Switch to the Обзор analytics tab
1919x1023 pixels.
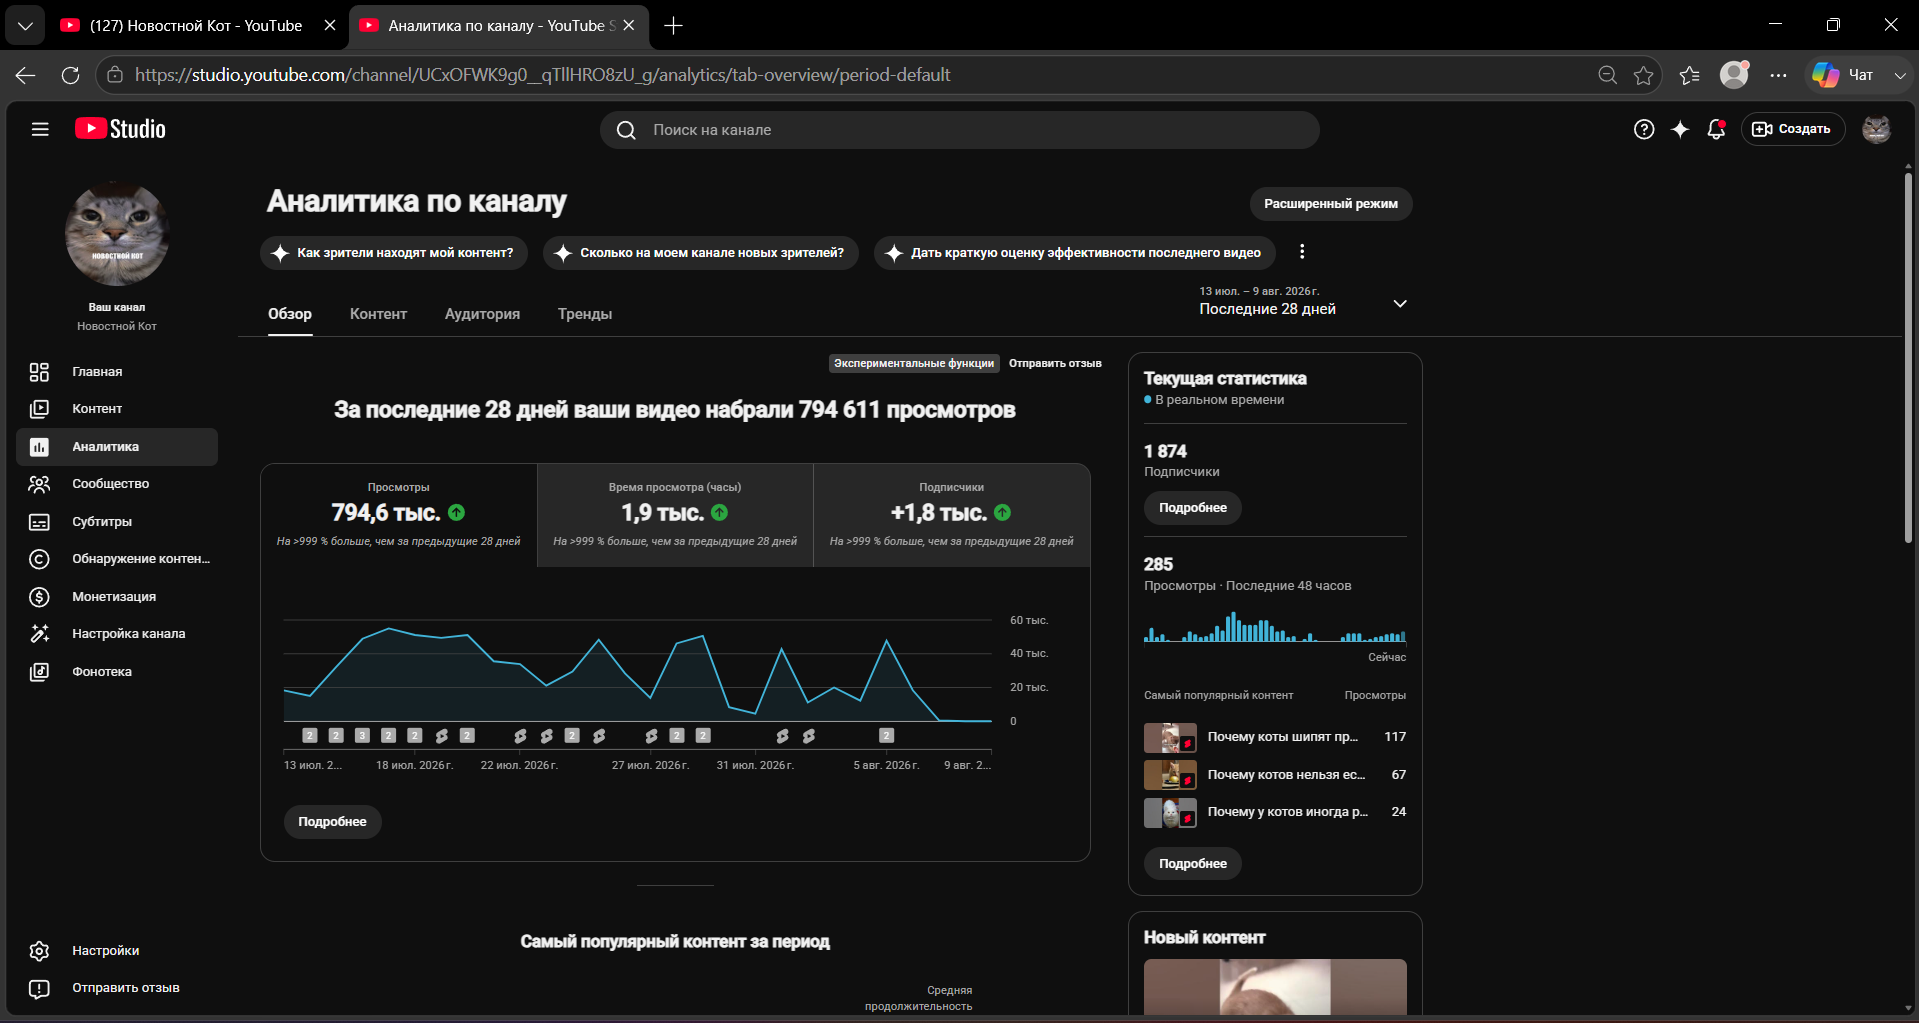point(290,314)
